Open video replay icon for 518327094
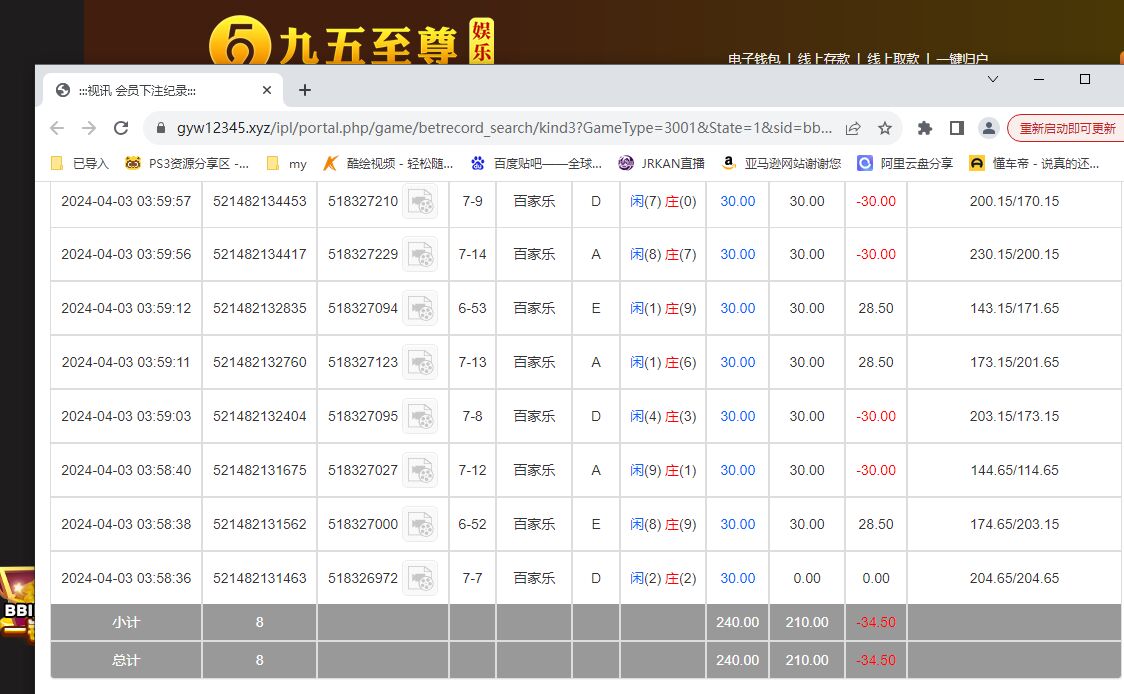Viewport: 1124px width, 694px height. coord(420,308)
